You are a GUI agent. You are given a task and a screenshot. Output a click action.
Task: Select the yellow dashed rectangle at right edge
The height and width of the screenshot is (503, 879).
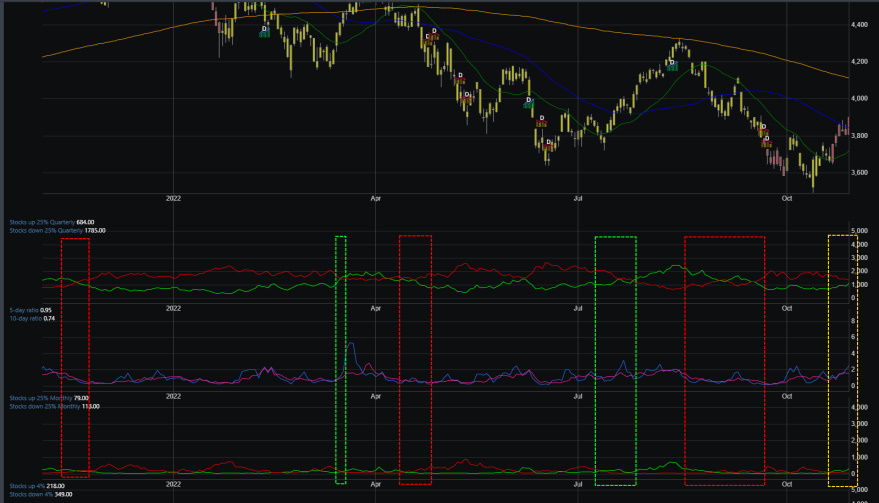(830, 360)
